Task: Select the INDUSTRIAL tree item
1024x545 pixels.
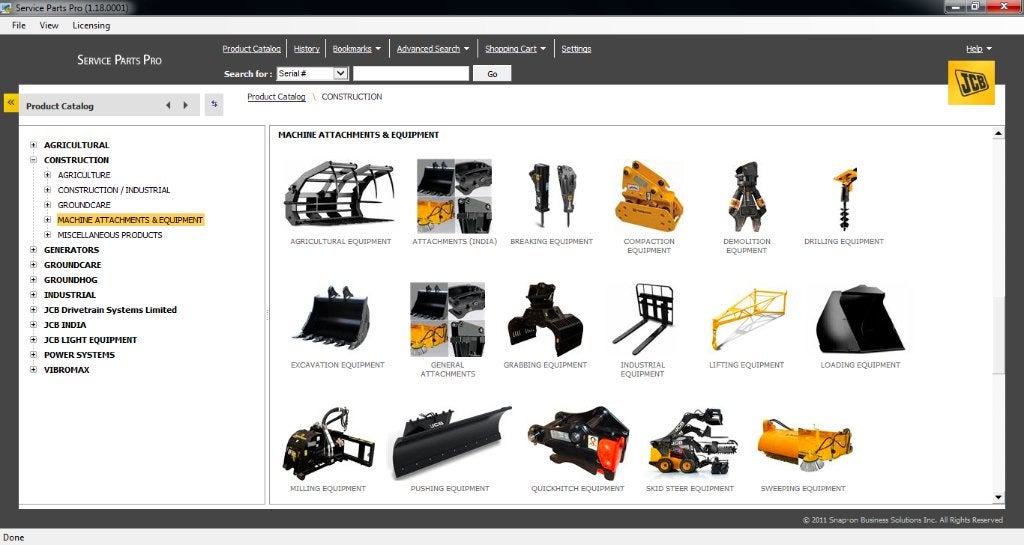Action: (70, 295)
